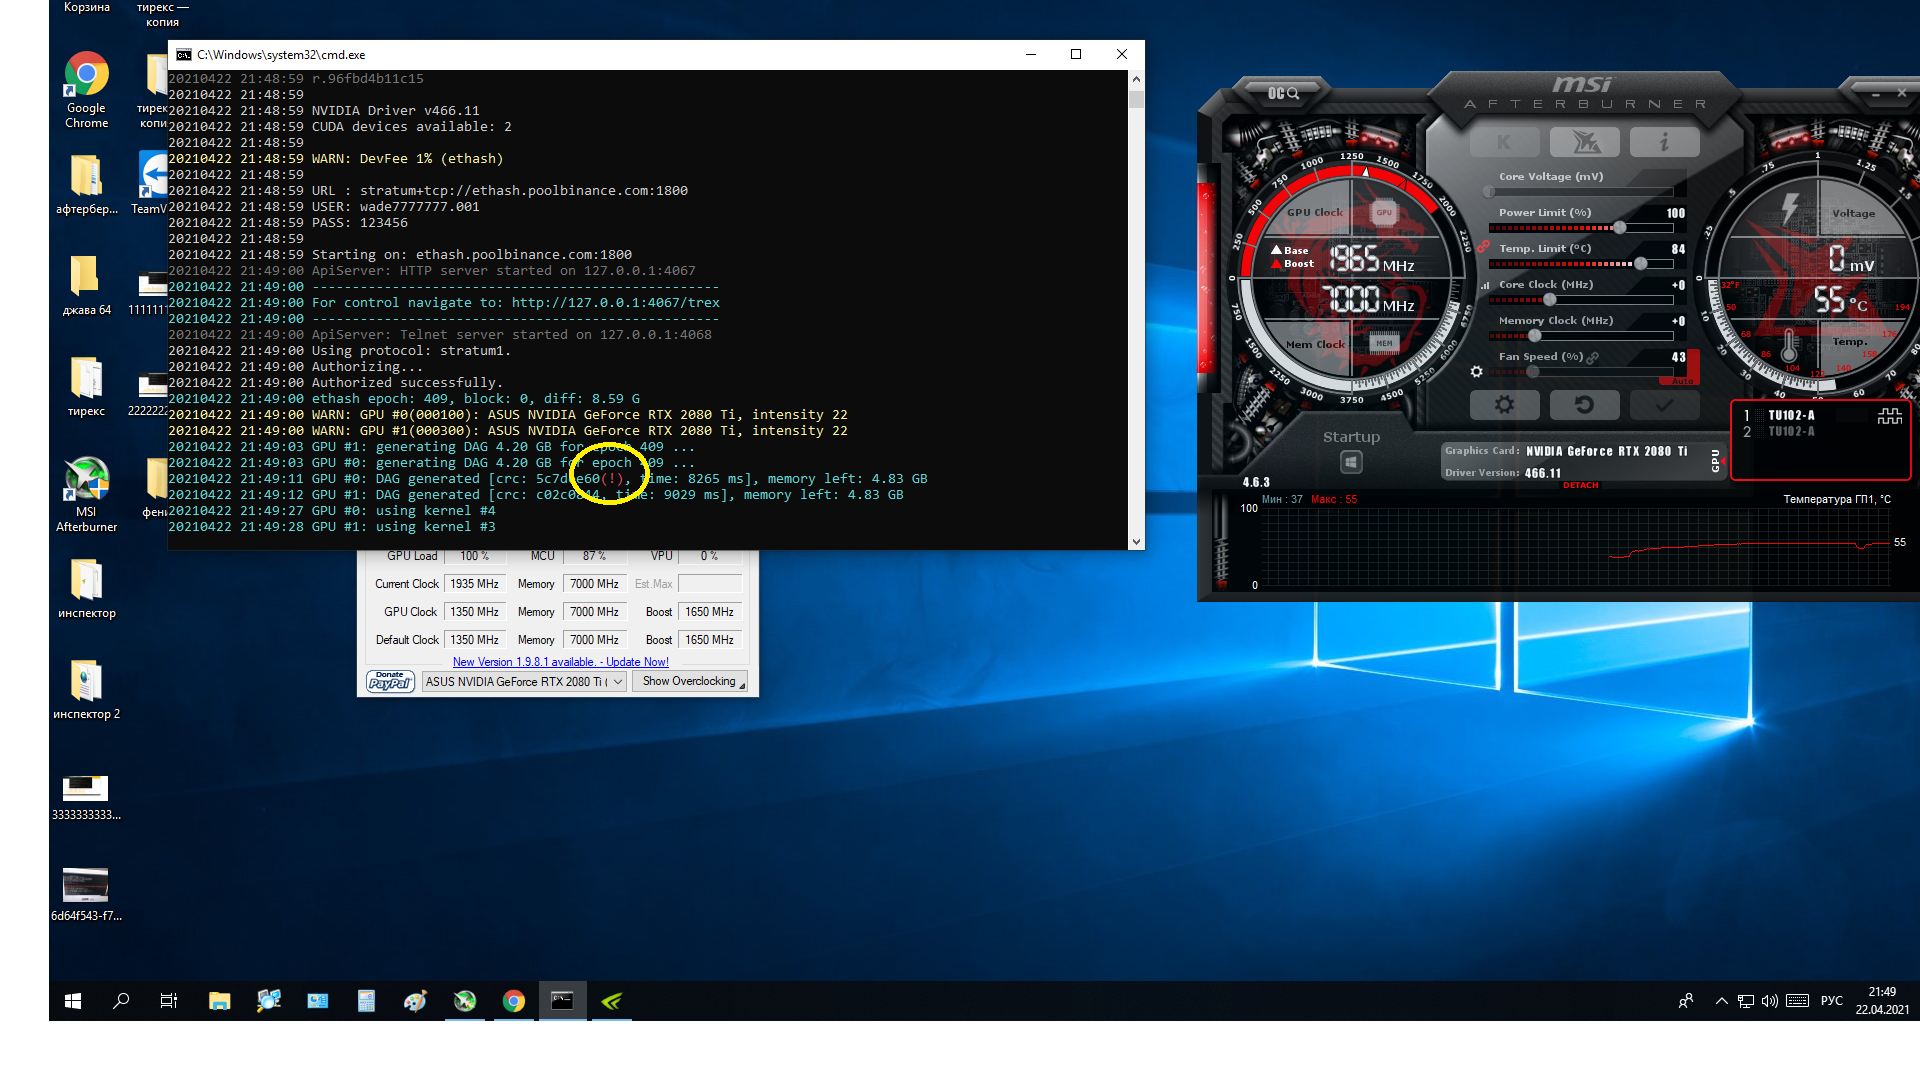Viewport: 1920px width, 1080px height.
Task: Open Afterburner settings gear button
Action: point(1504,405)
